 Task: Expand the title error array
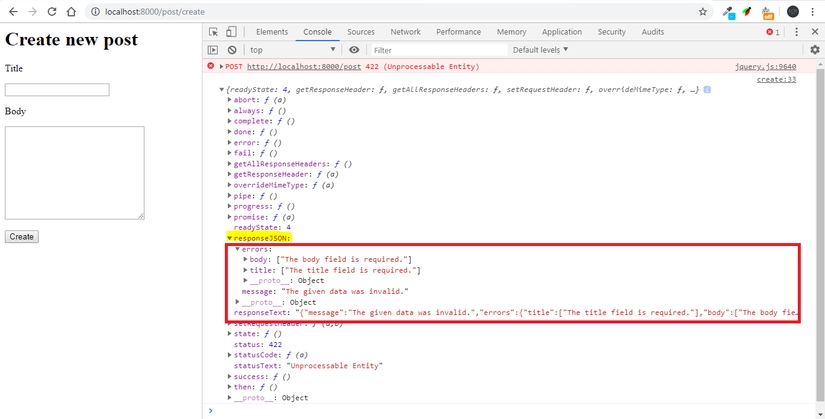(x=245, y=270)
